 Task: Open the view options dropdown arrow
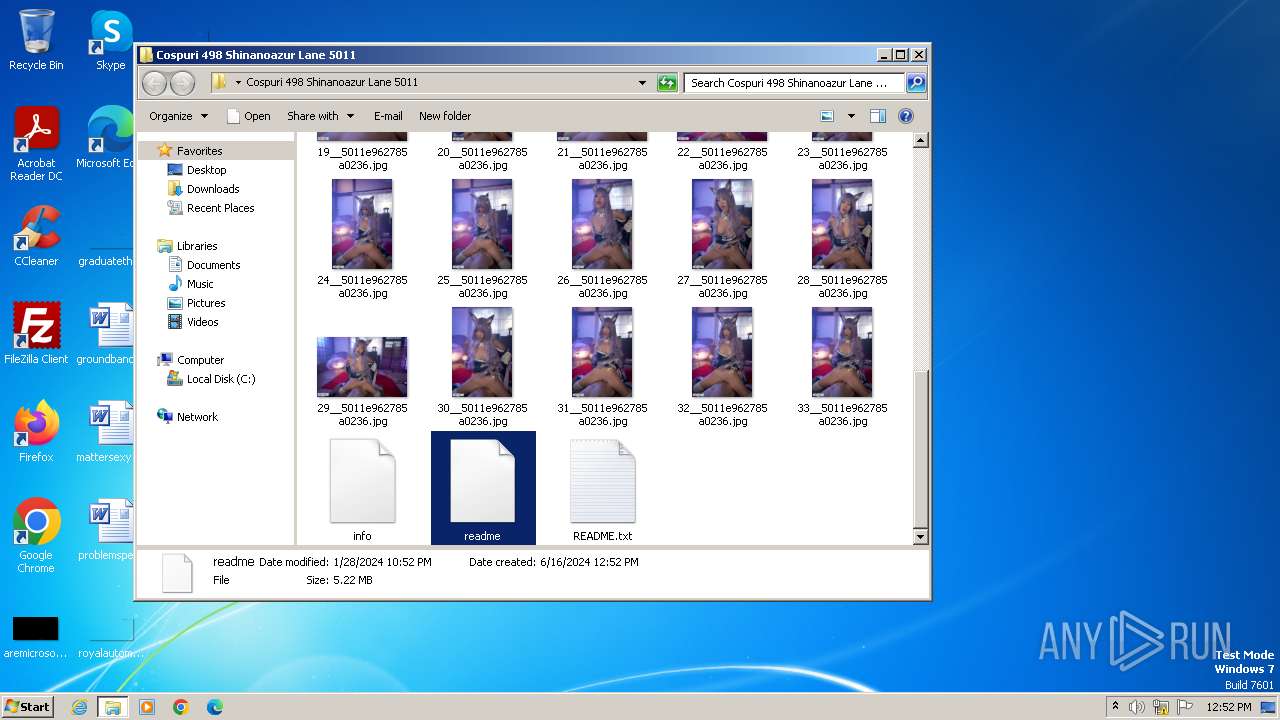point(851,116)
